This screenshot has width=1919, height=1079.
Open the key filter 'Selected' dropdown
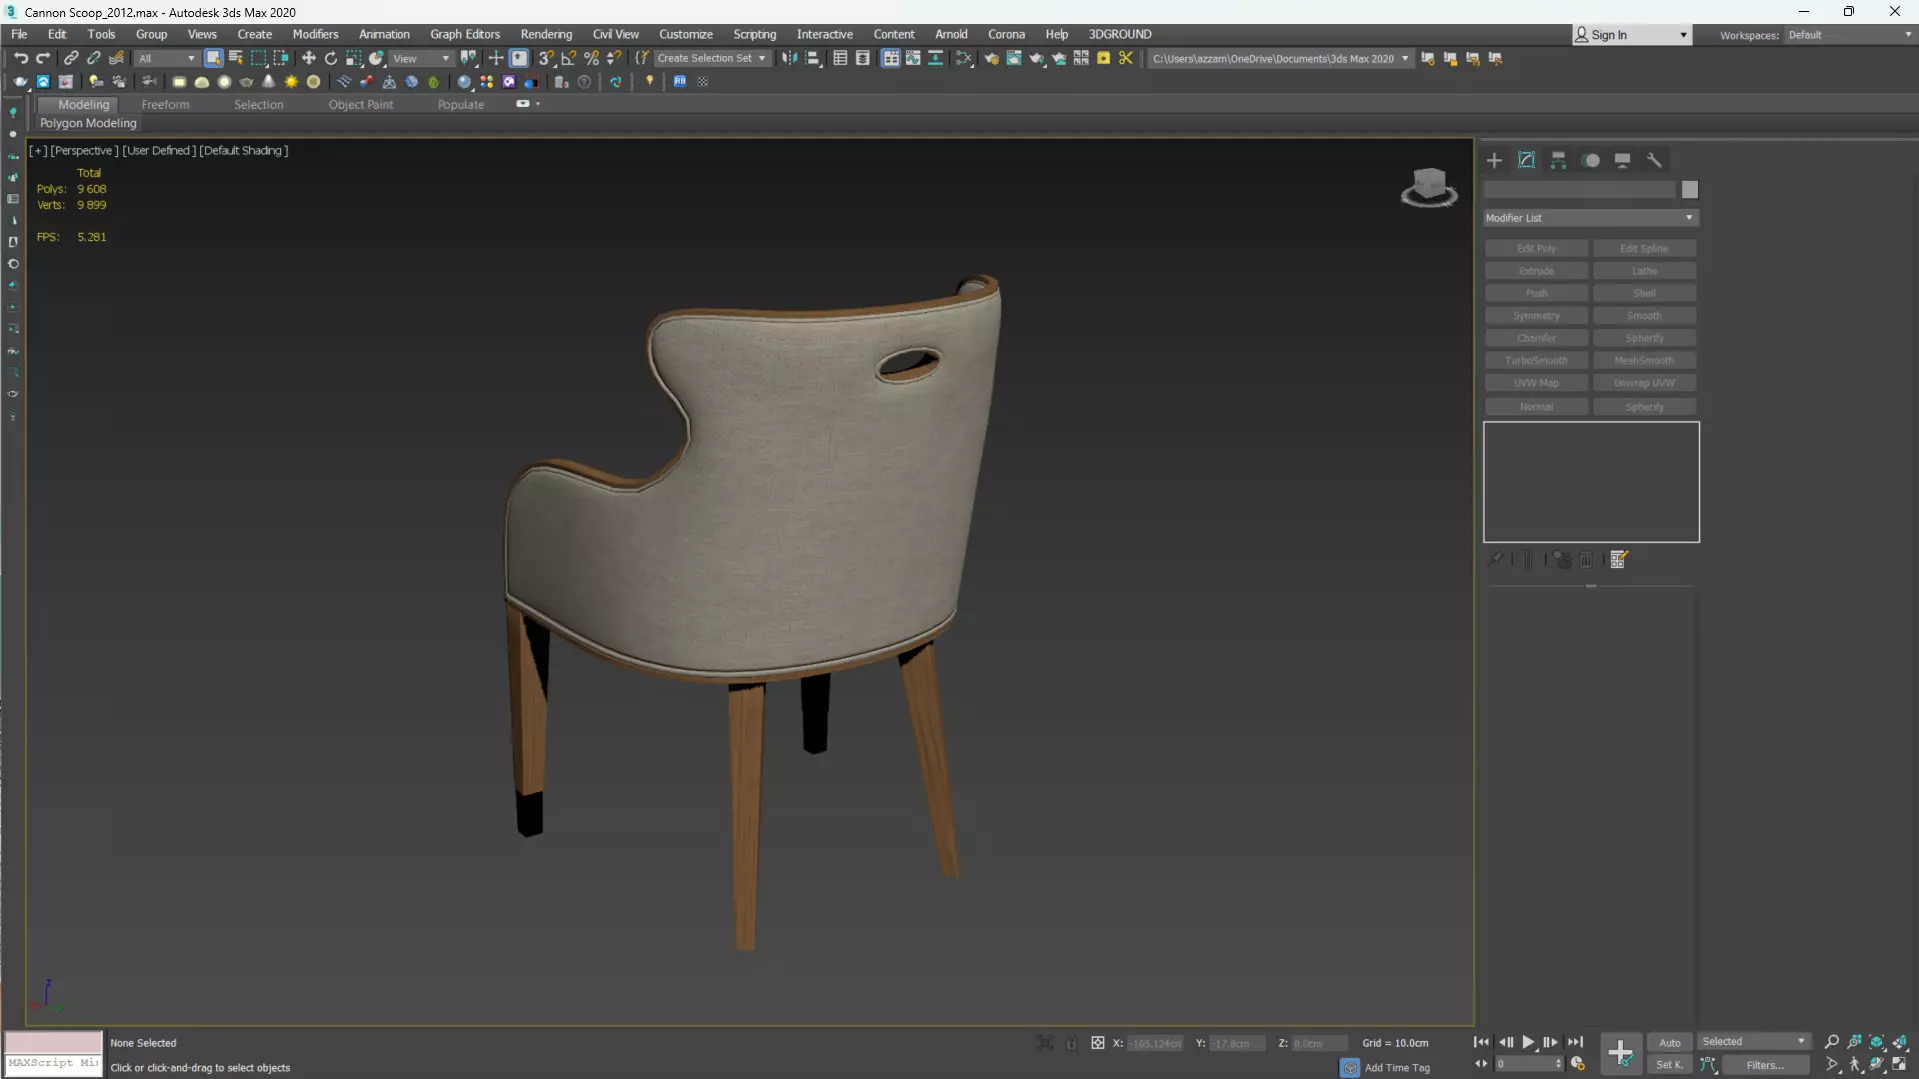[1754, 1042]
